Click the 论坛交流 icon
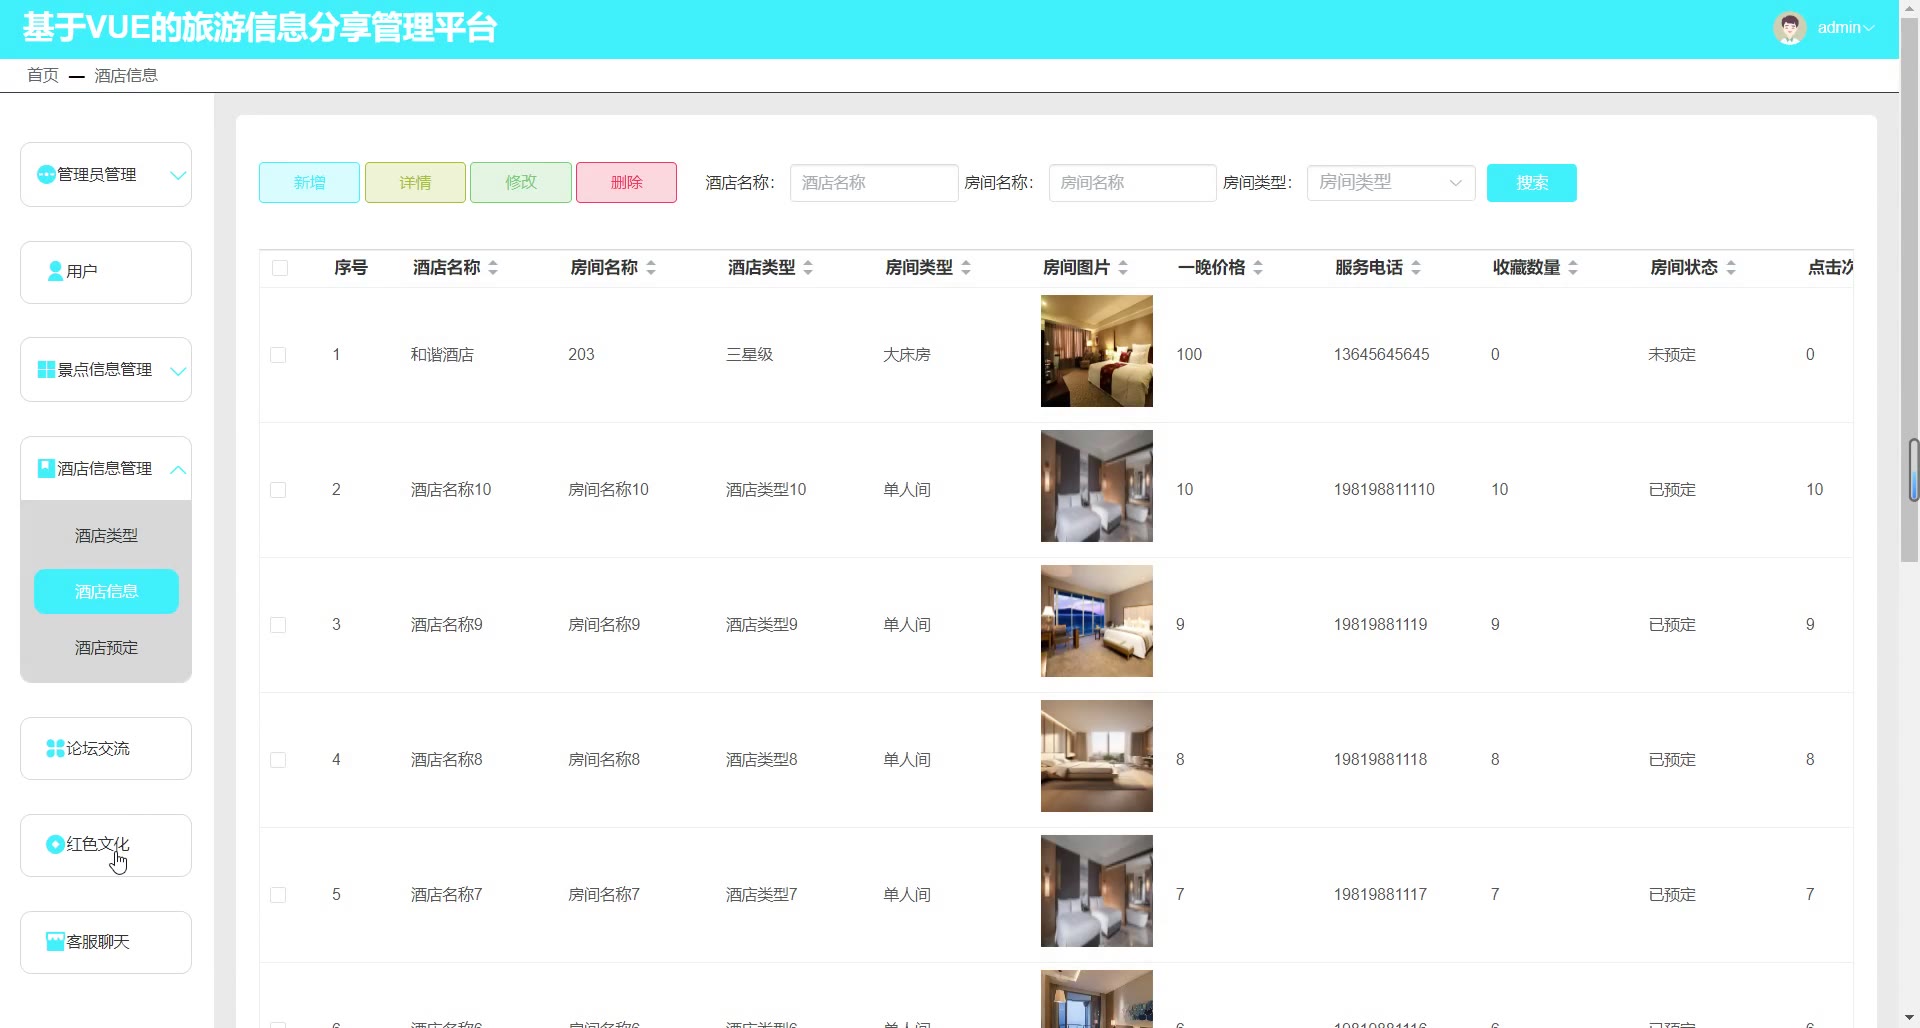Viewport: 1920px width, 1028px height. (x=56, y=749)
